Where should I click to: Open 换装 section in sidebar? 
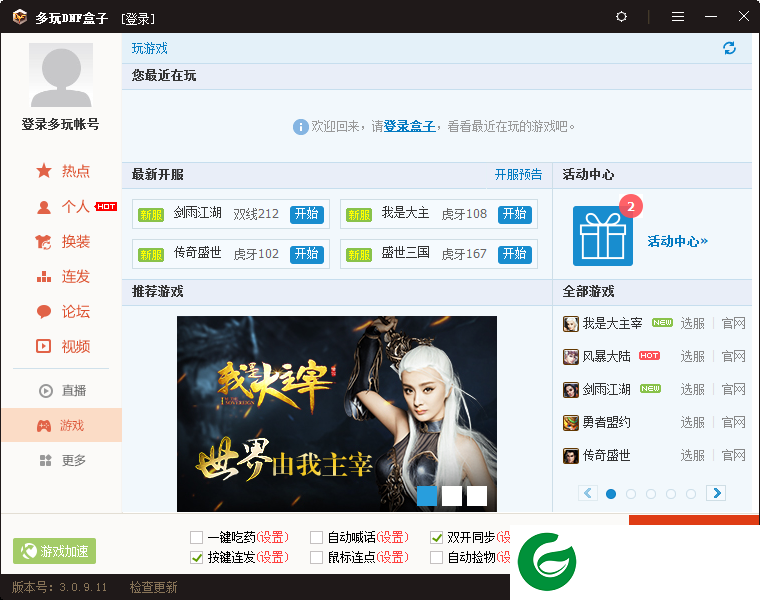click(x=63, y=241)
